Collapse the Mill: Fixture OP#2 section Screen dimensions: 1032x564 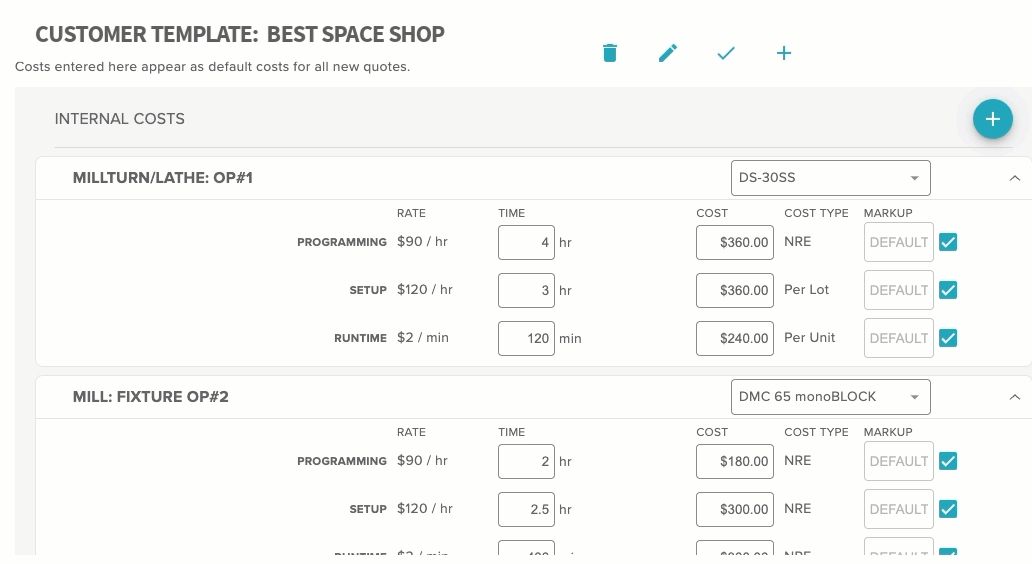pos(1014,397)
